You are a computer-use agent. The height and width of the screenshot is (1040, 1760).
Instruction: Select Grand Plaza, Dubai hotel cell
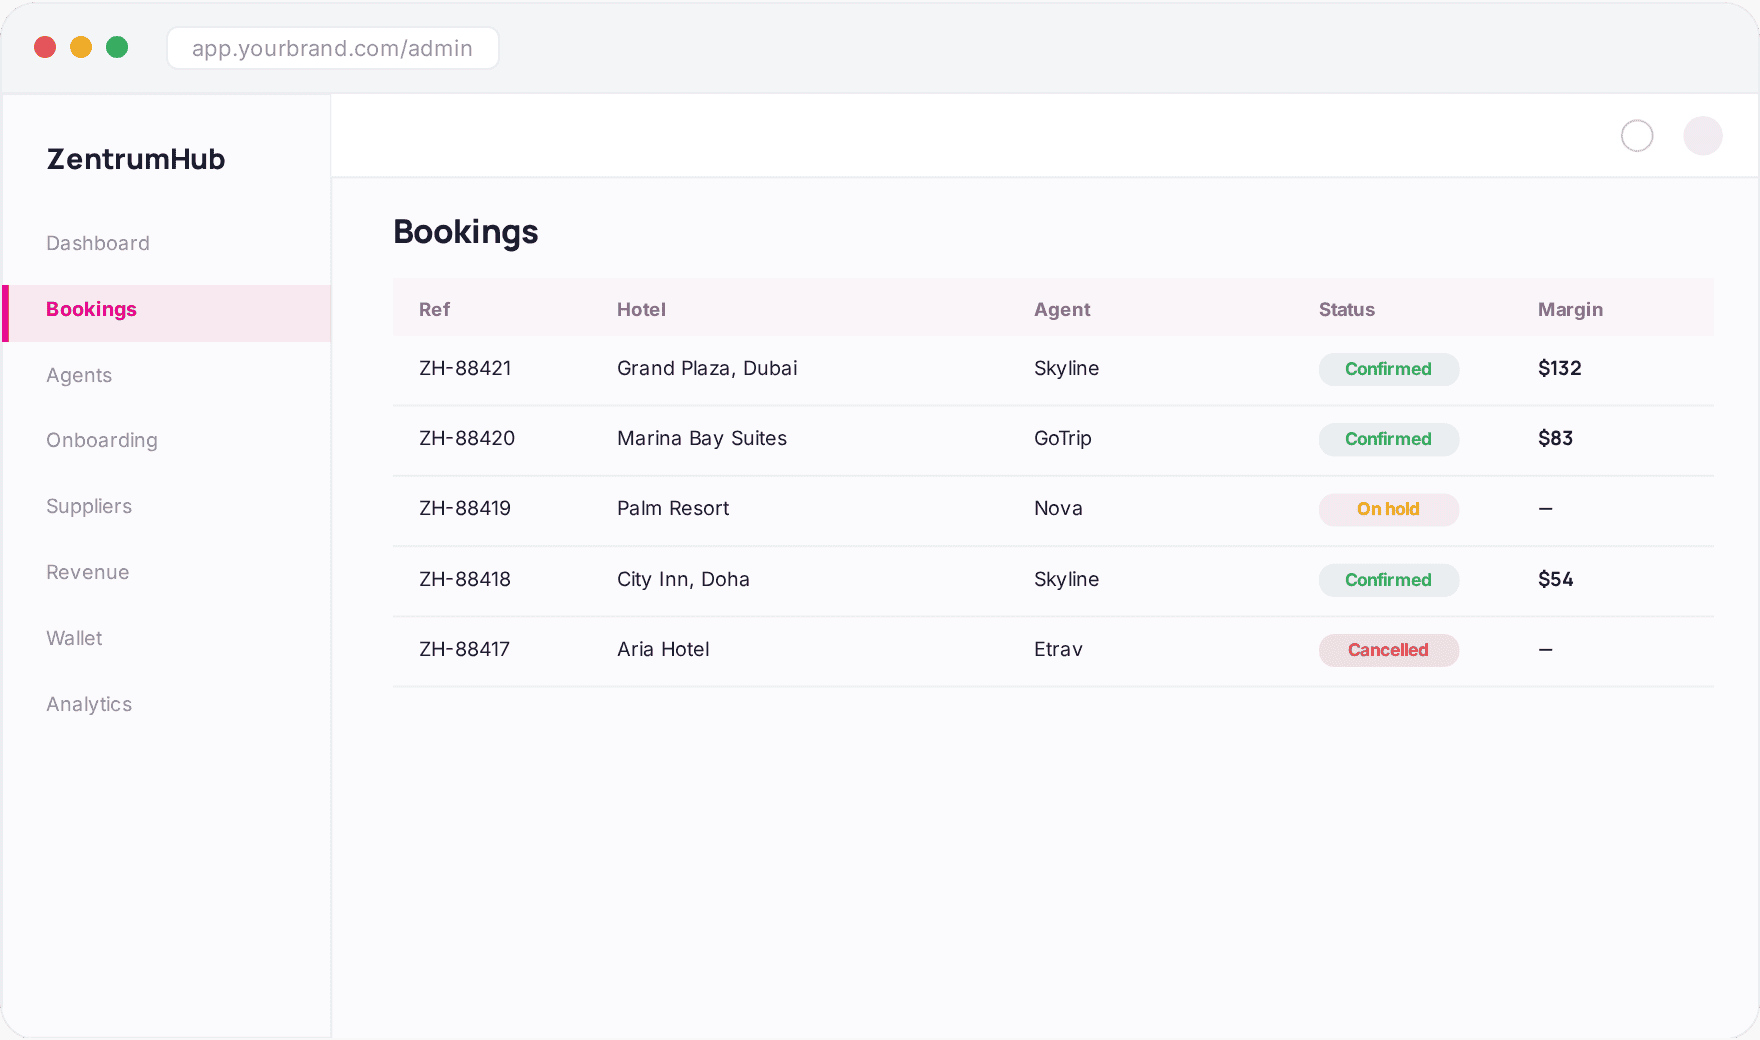click(707, 368)
